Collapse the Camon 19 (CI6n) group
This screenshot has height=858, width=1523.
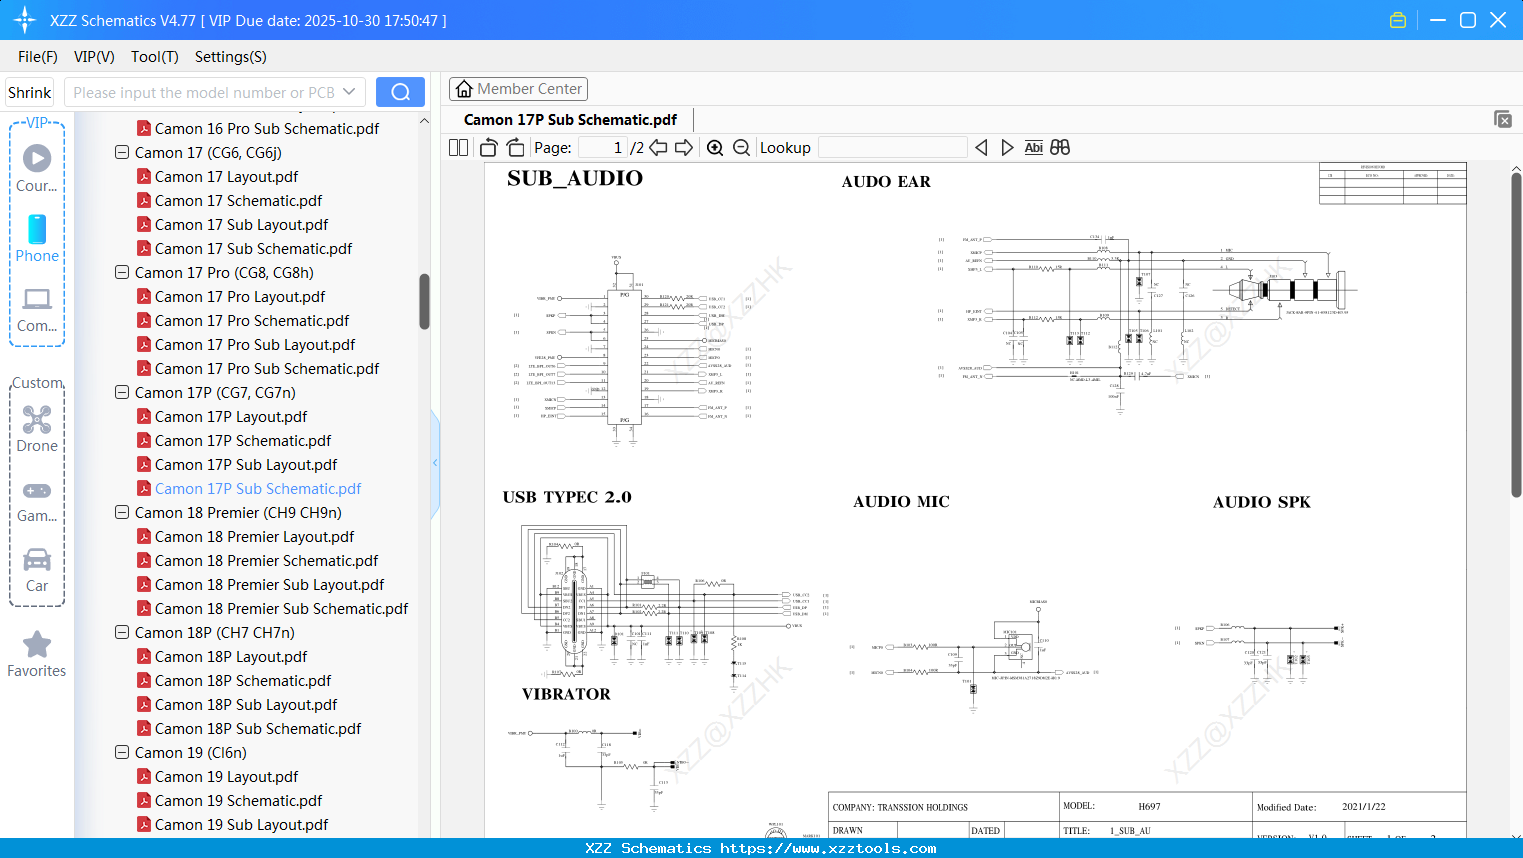click(x=121, y=752)
